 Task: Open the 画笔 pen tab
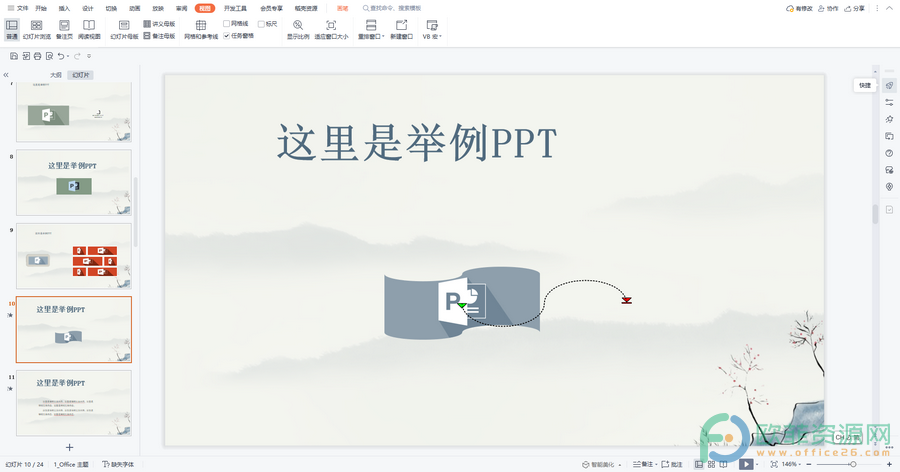[343, 8]
